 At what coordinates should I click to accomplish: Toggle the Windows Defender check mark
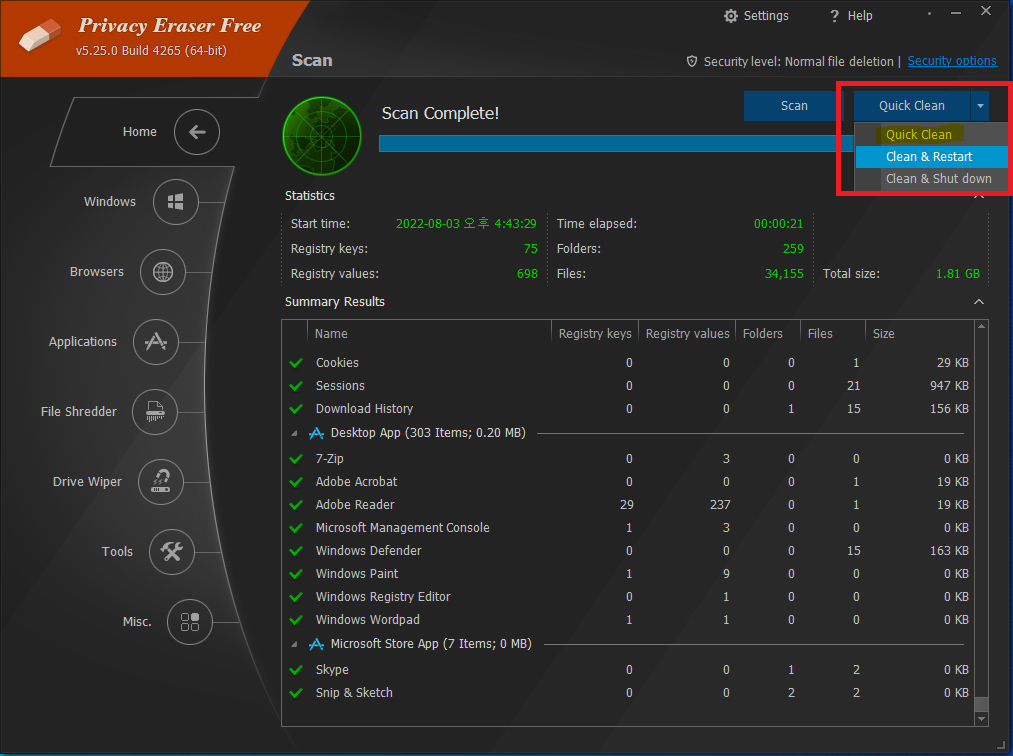click(x=297, y=551)
